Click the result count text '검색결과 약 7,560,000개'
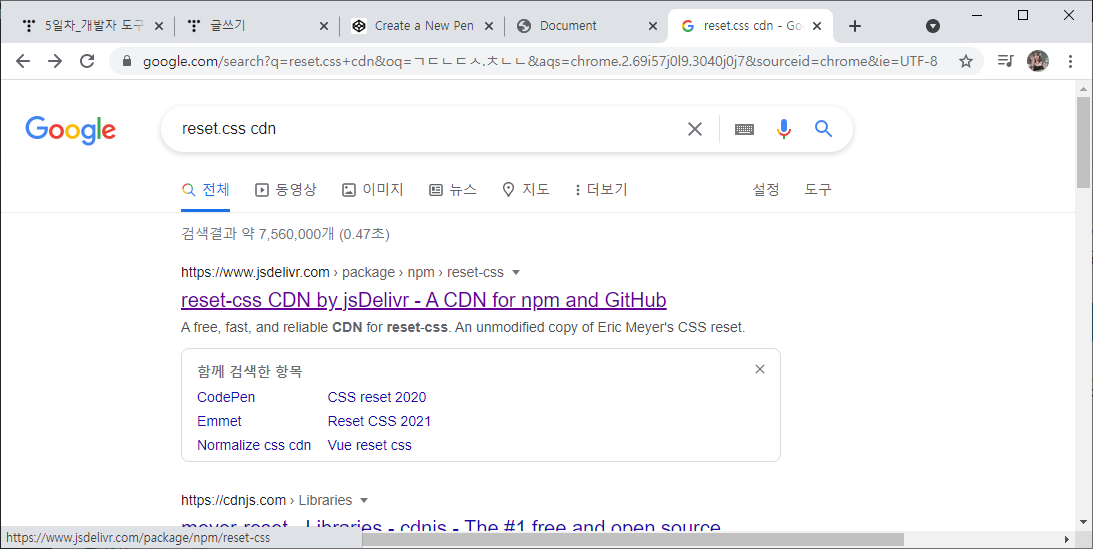The width and height of the screenshot is (1093, 549). coord(258,234)
